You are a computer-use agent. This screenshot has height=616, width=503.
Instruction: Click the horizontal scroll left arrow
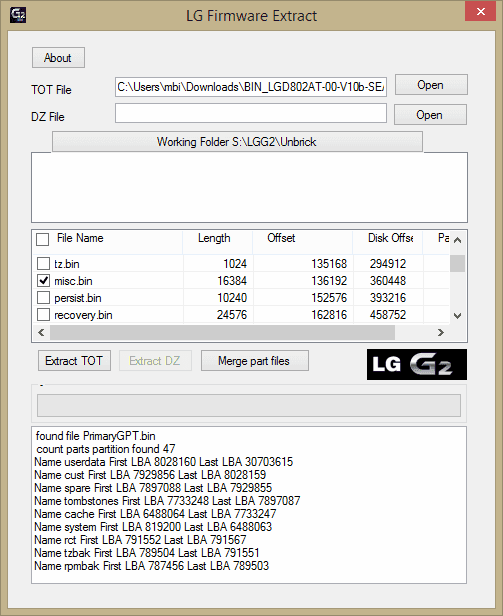(x=41, y=332)
